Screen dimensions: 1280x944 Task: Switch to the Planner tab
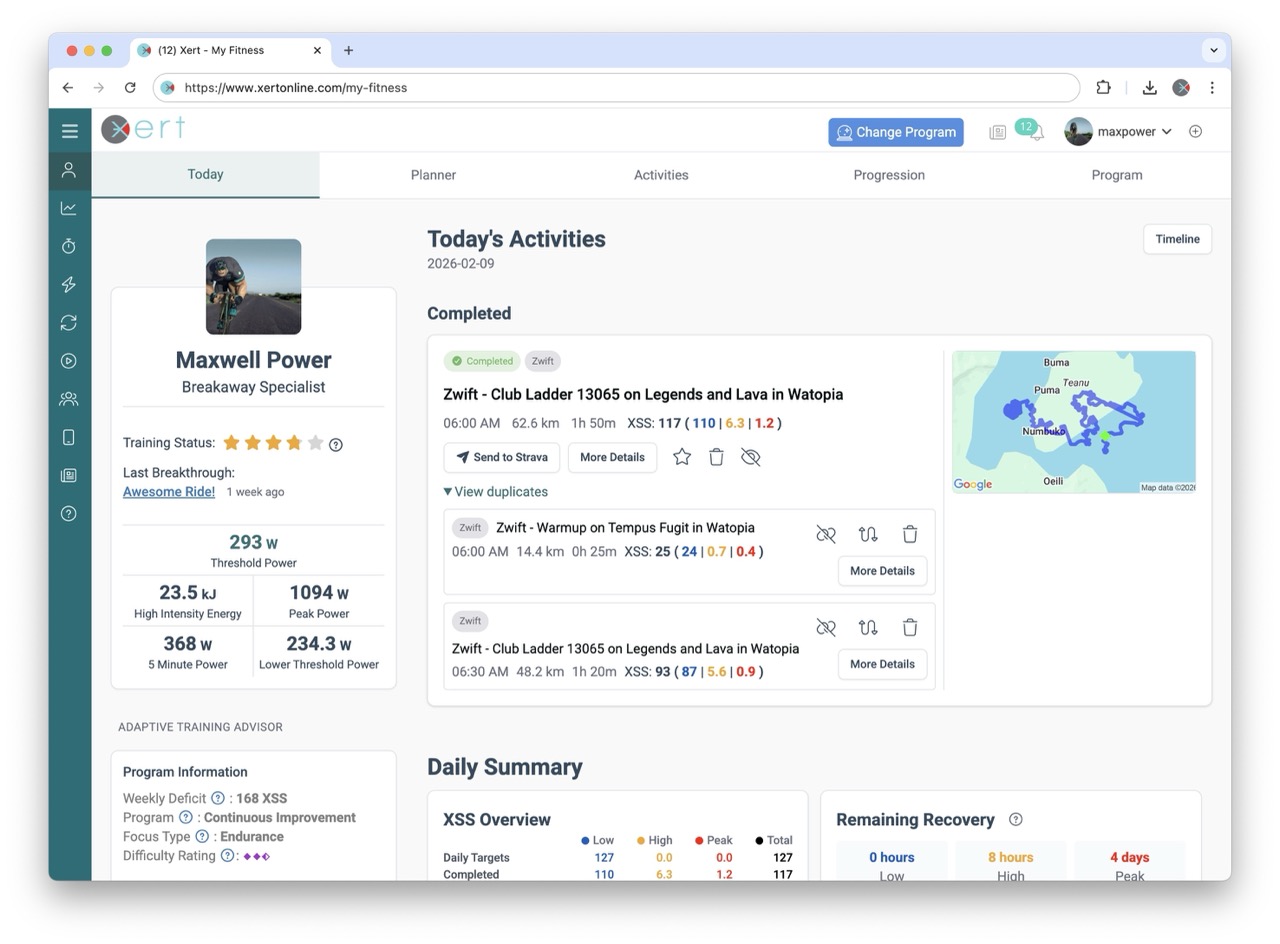coord(433,175)
